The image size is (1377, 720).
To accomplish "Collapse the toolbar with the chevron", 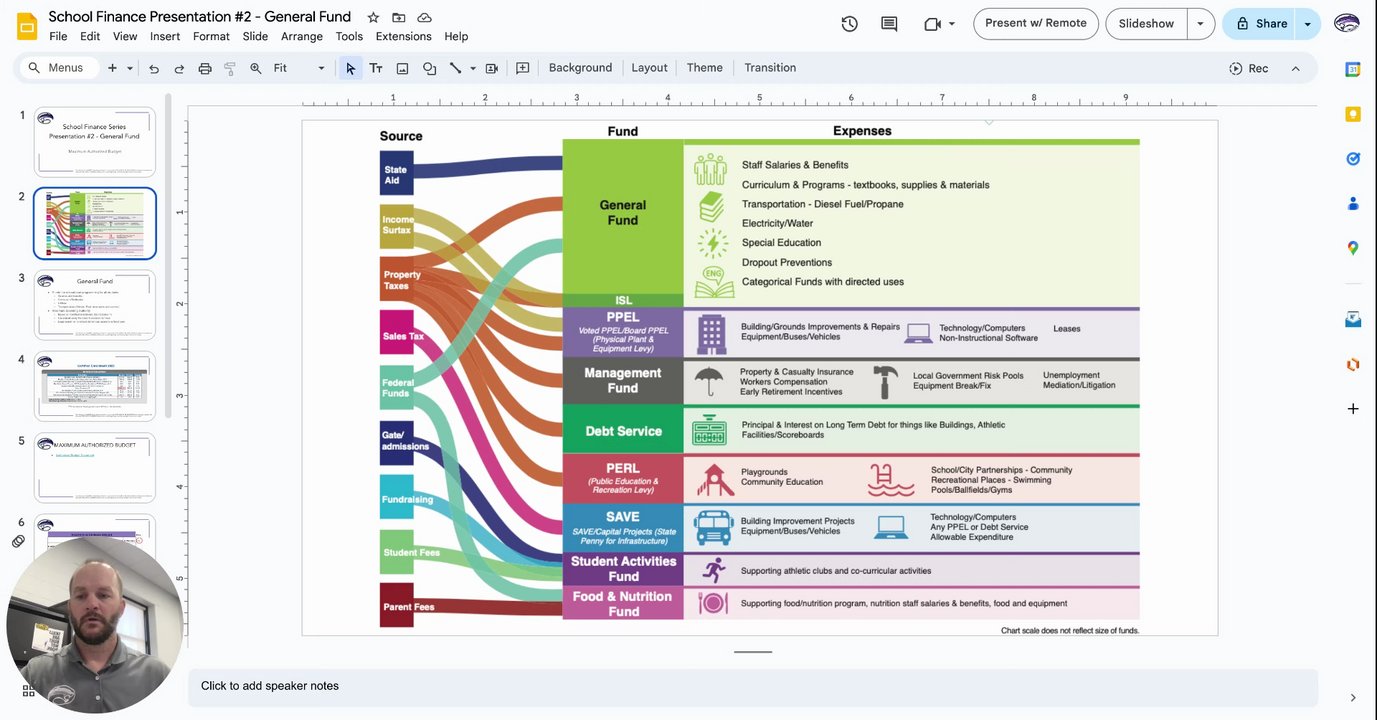I will click(1295, 68).
